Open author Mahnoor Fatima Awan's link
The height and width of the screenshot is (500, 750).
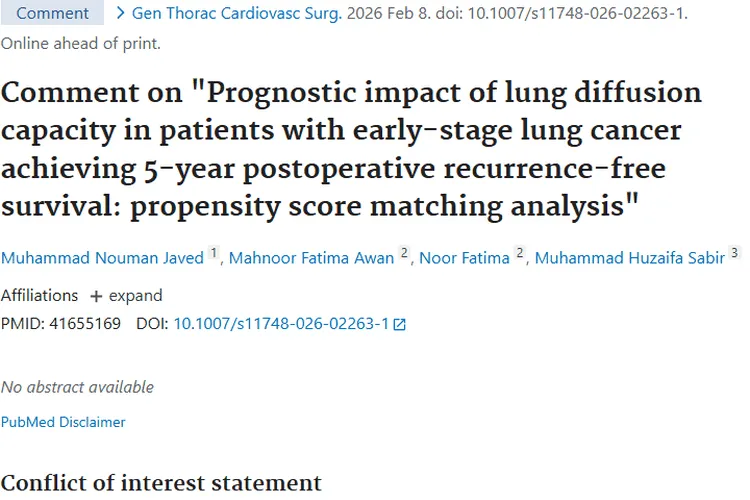312,259
